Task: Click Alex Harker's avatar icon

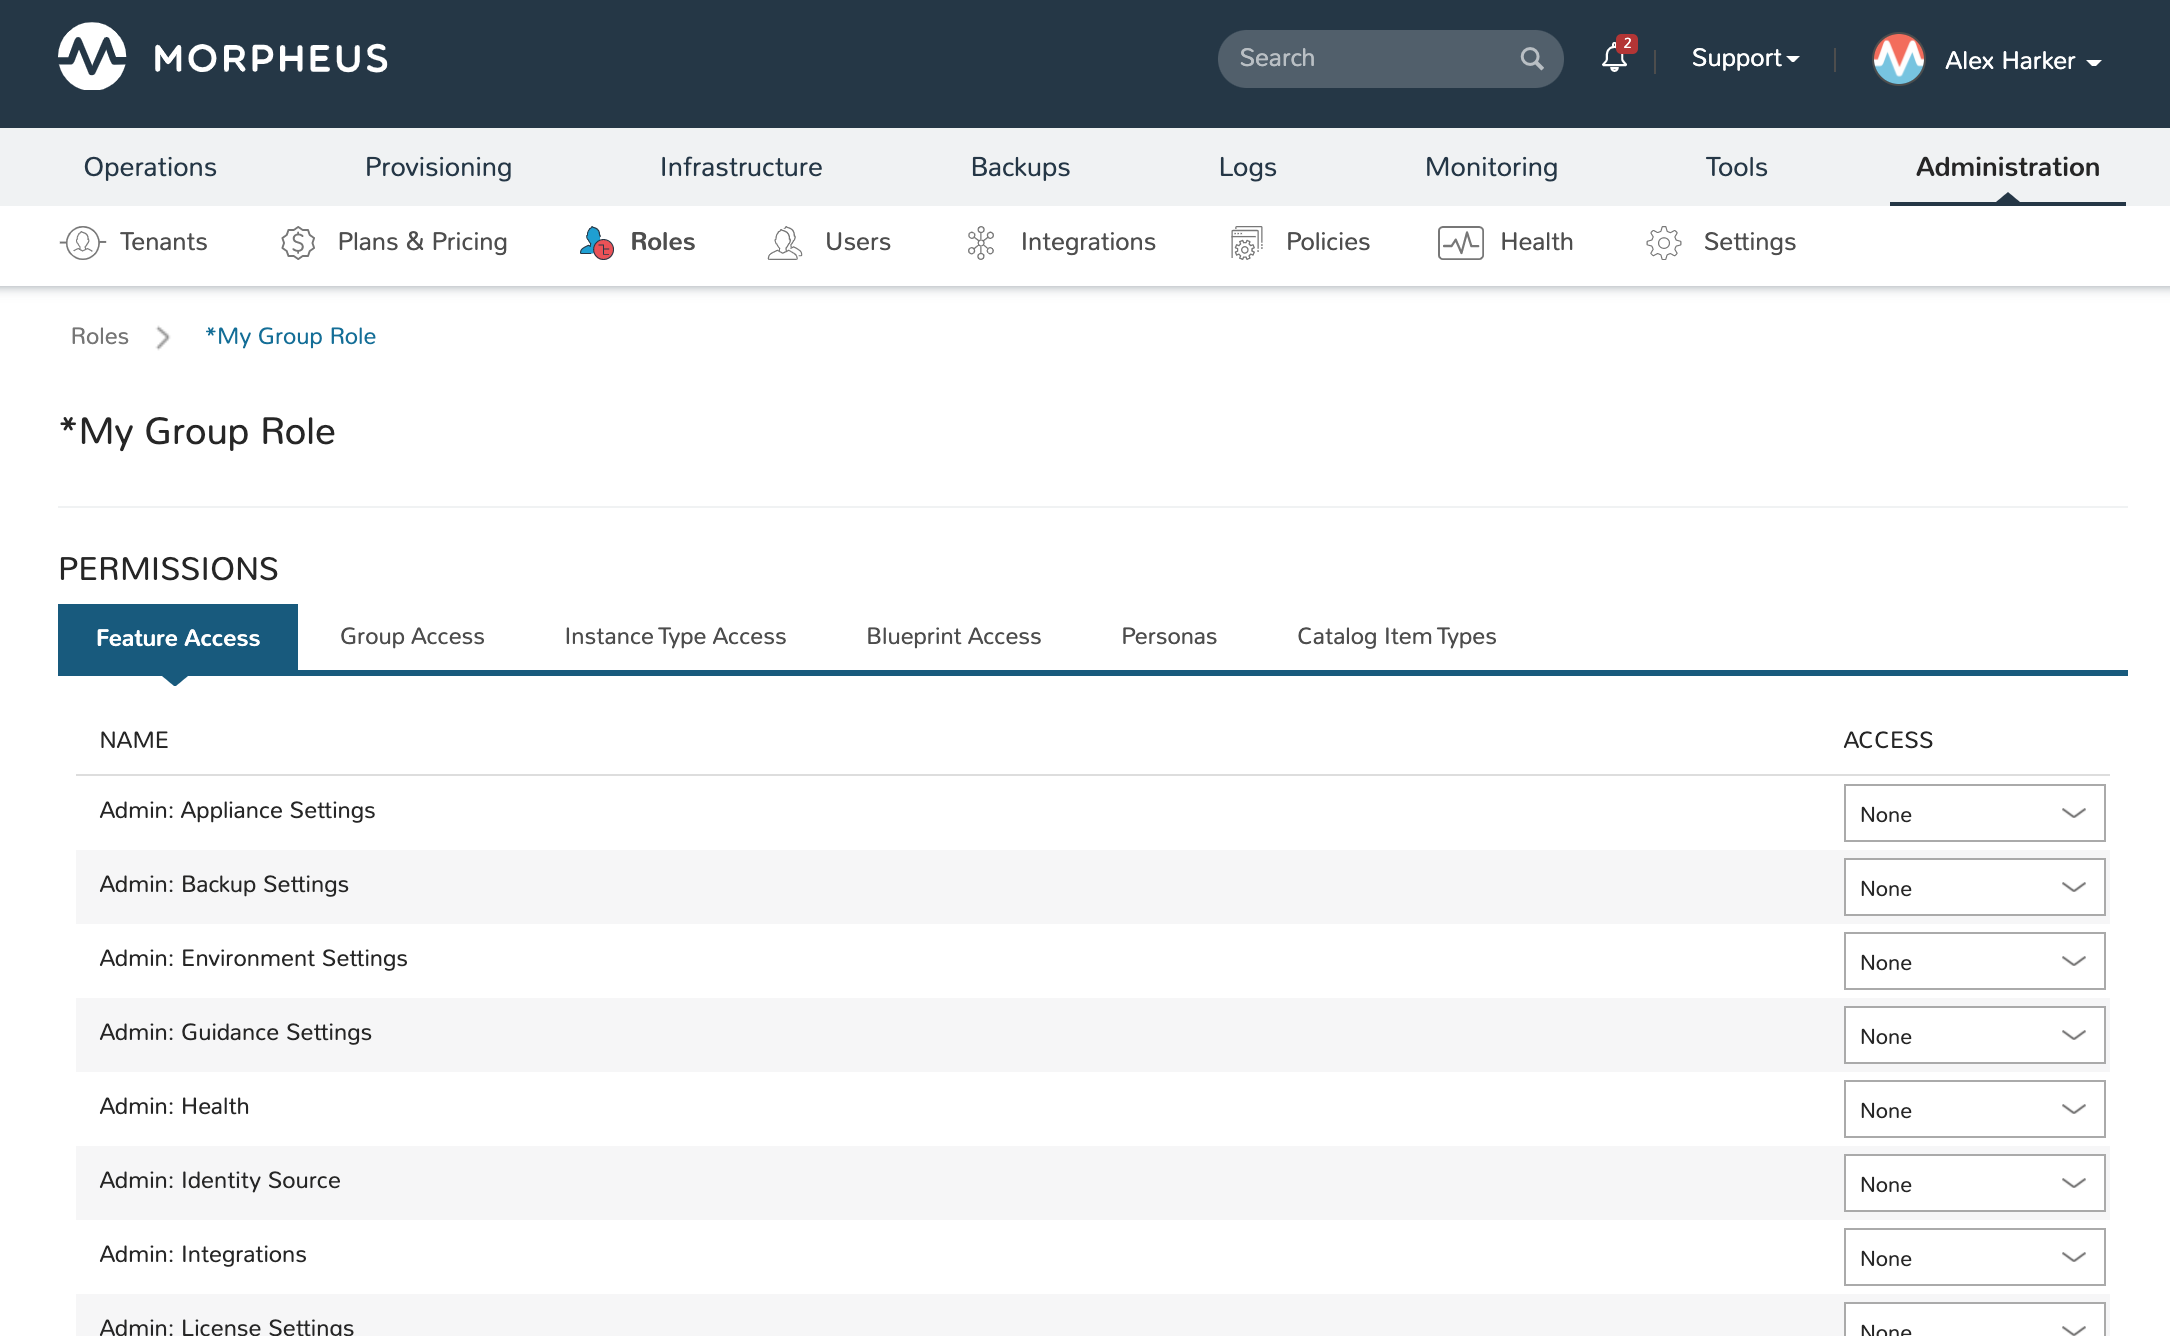Action: 1898,60
